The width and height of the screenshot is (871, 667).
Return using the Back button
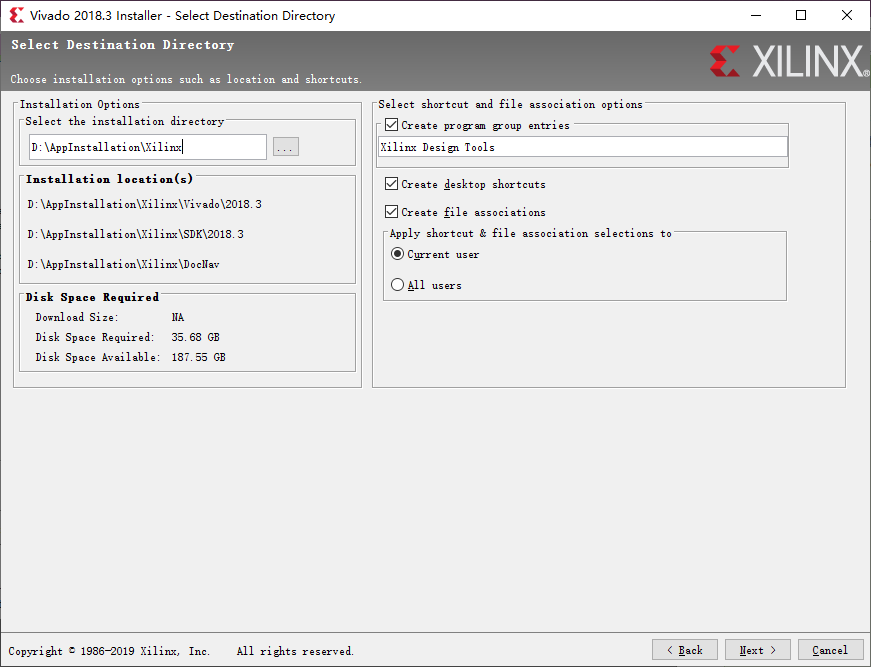pyautogui.click(x=685, y=650)
